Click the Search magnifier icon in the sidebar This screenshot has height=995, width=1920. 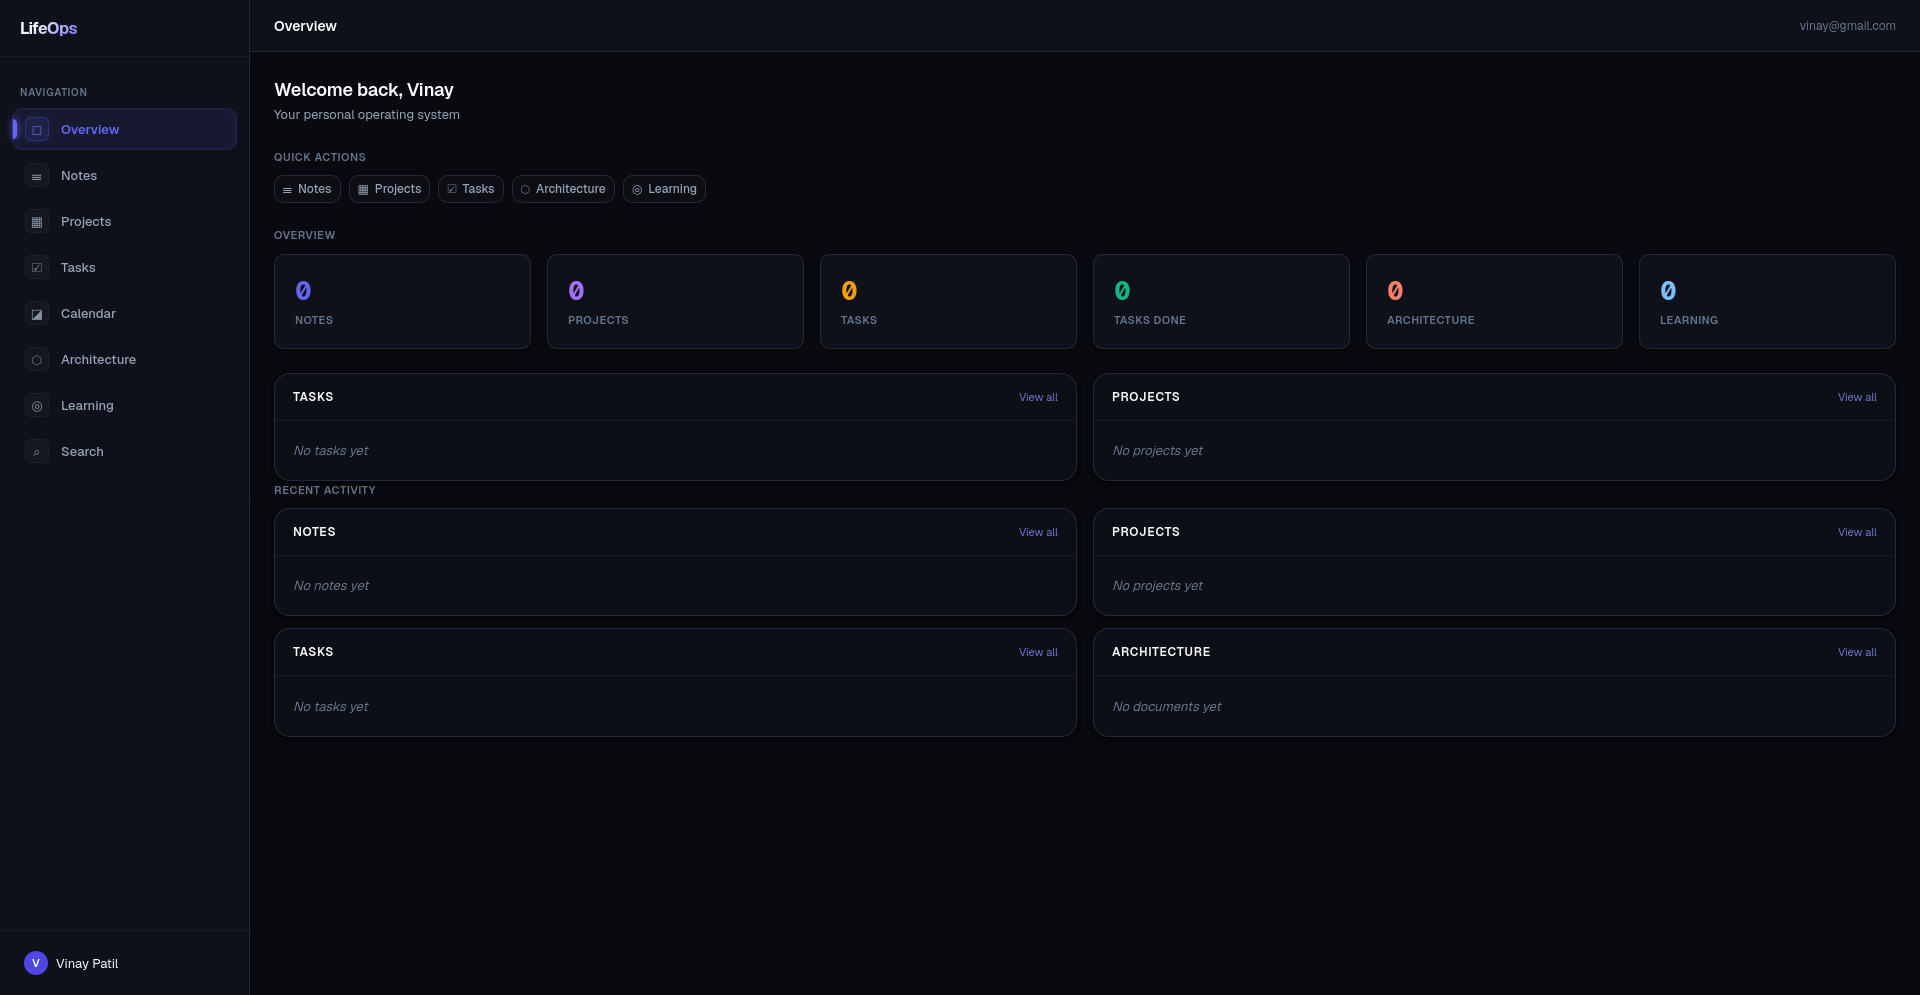pos(37,452)
